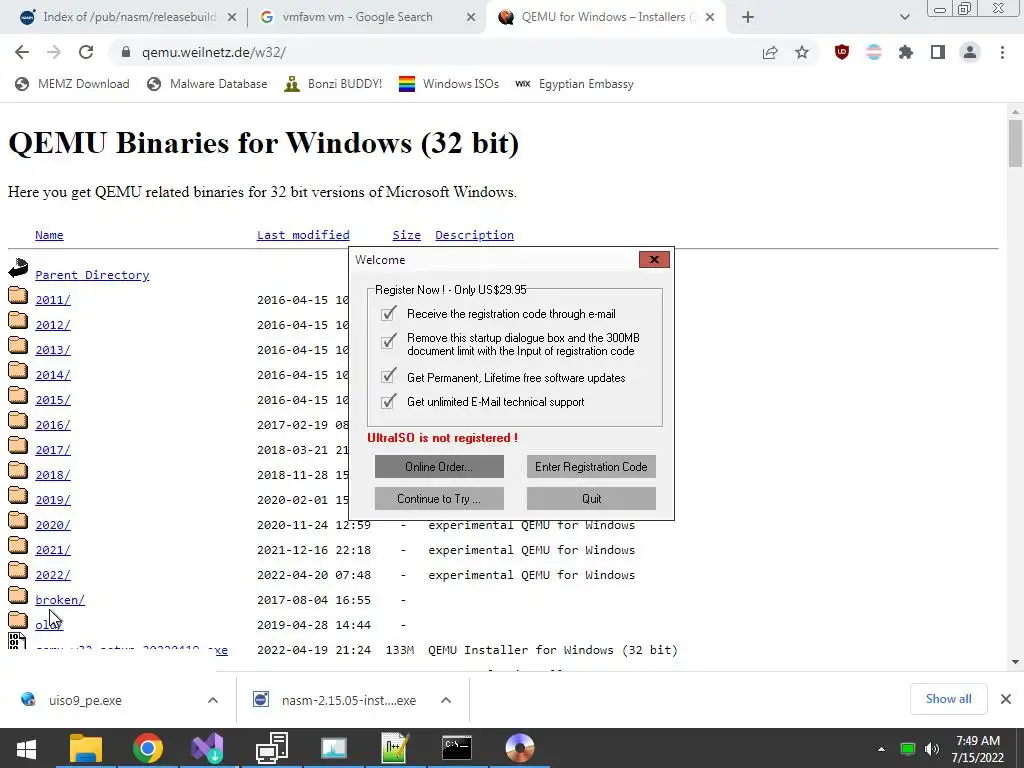
Task: Open Windows Start menu
Action: coord(26,748)
